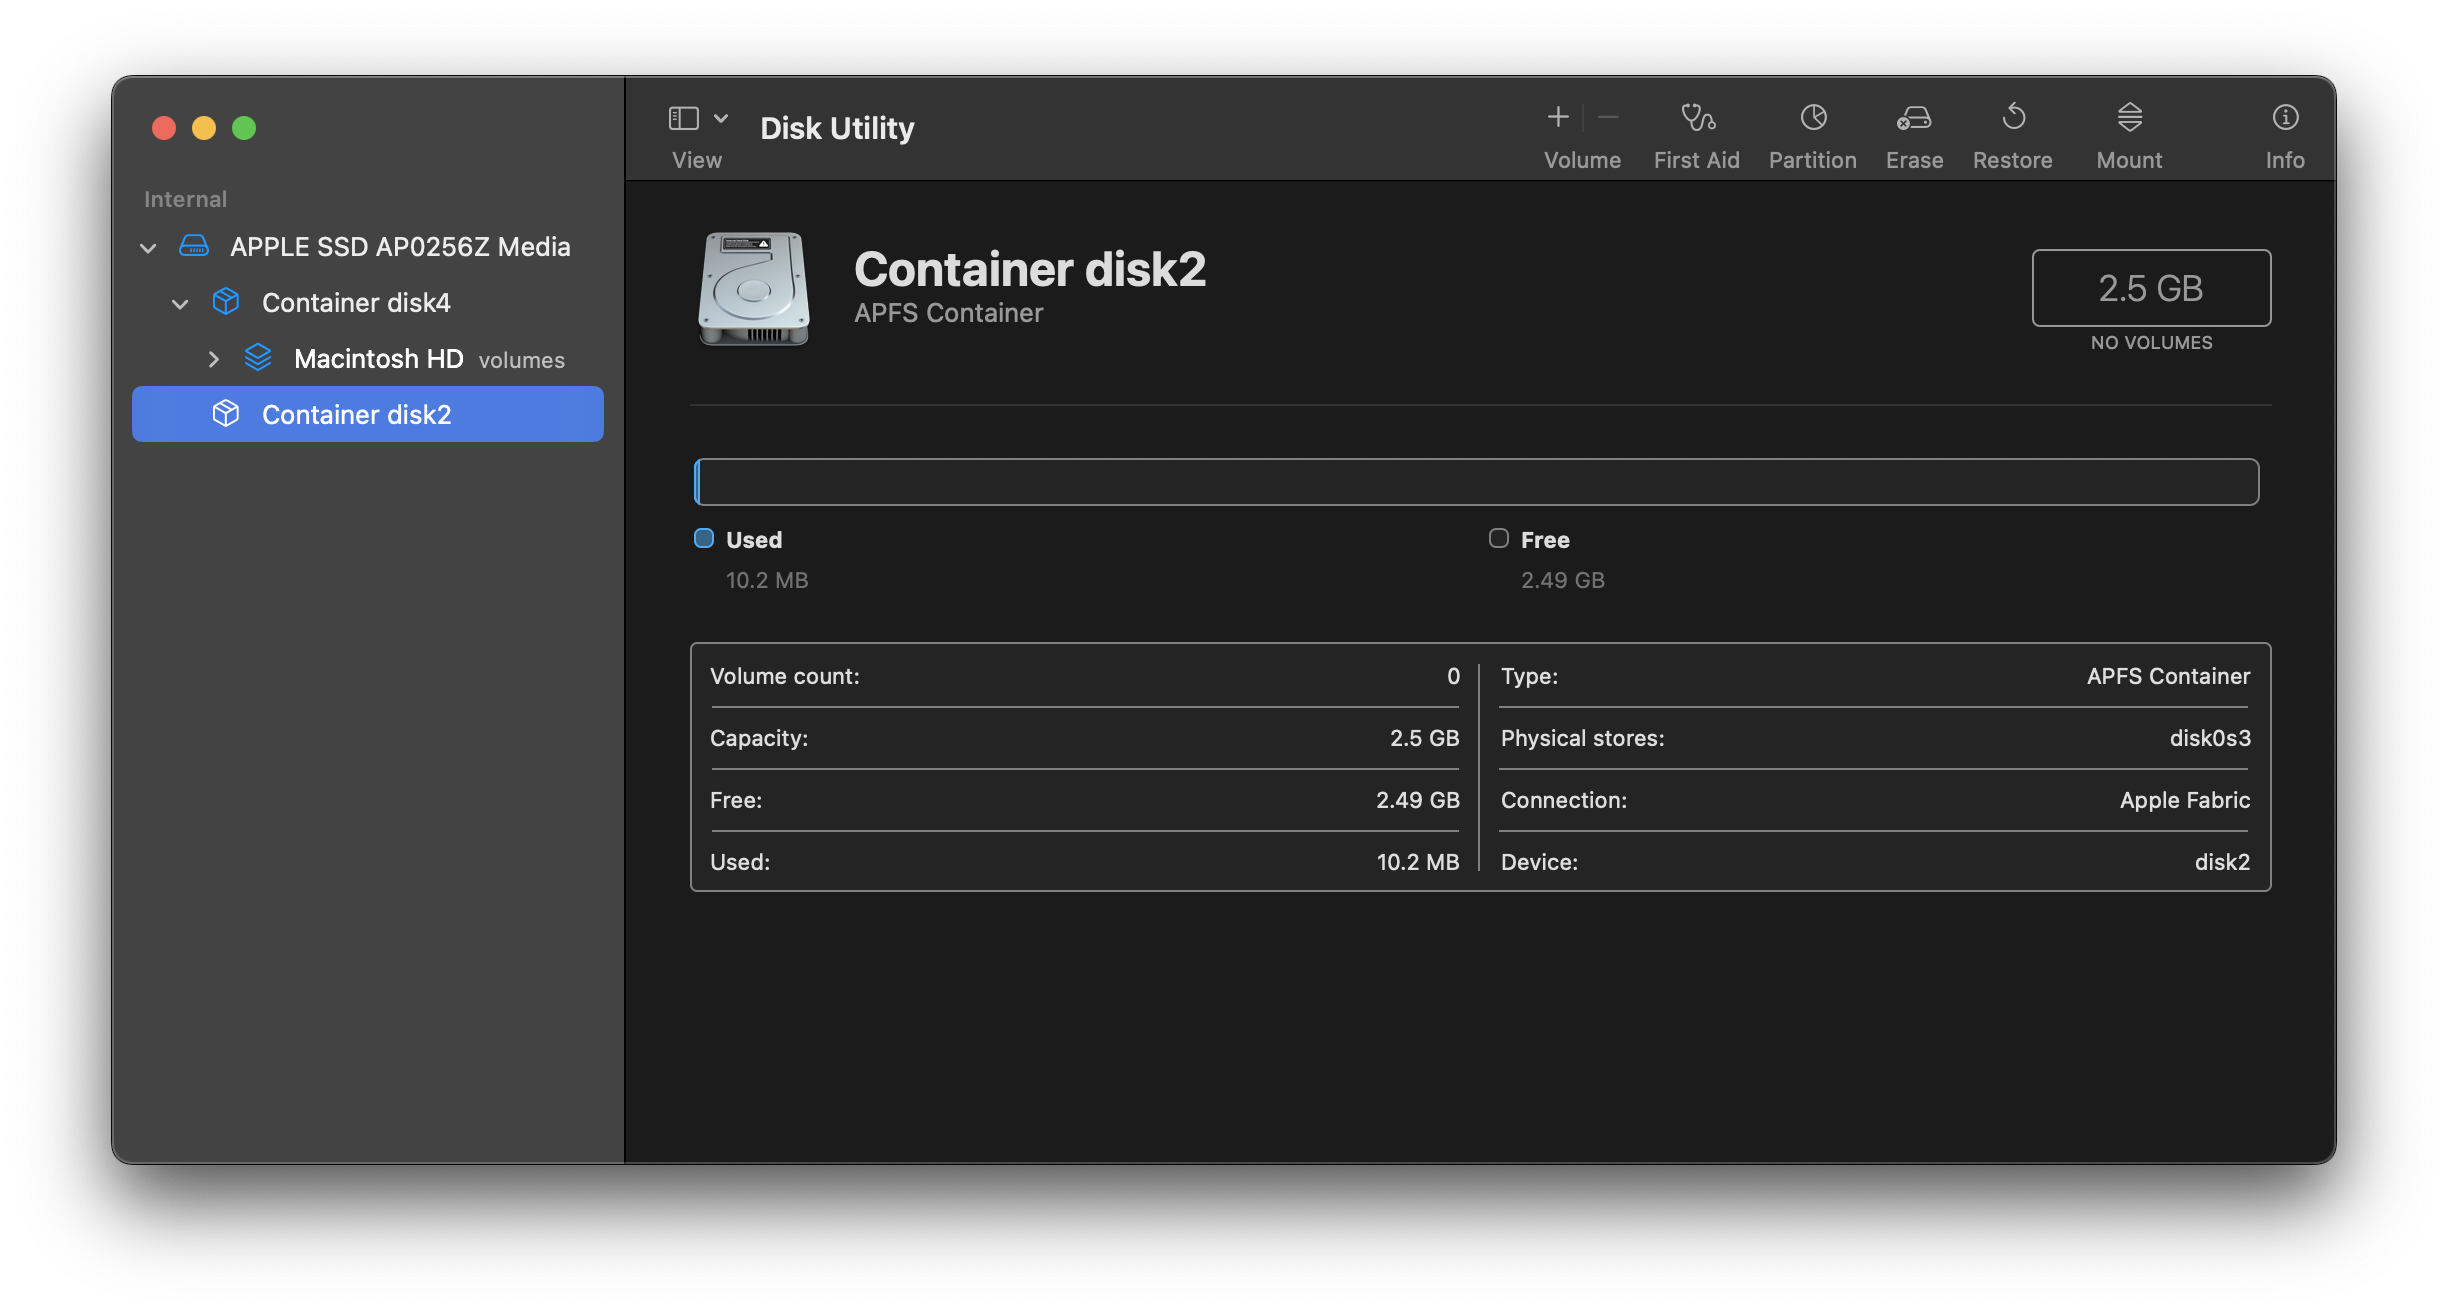
Task: Select Macintosh HD in the sidebar
Action: pyautogui.click(x=378, y=359)
